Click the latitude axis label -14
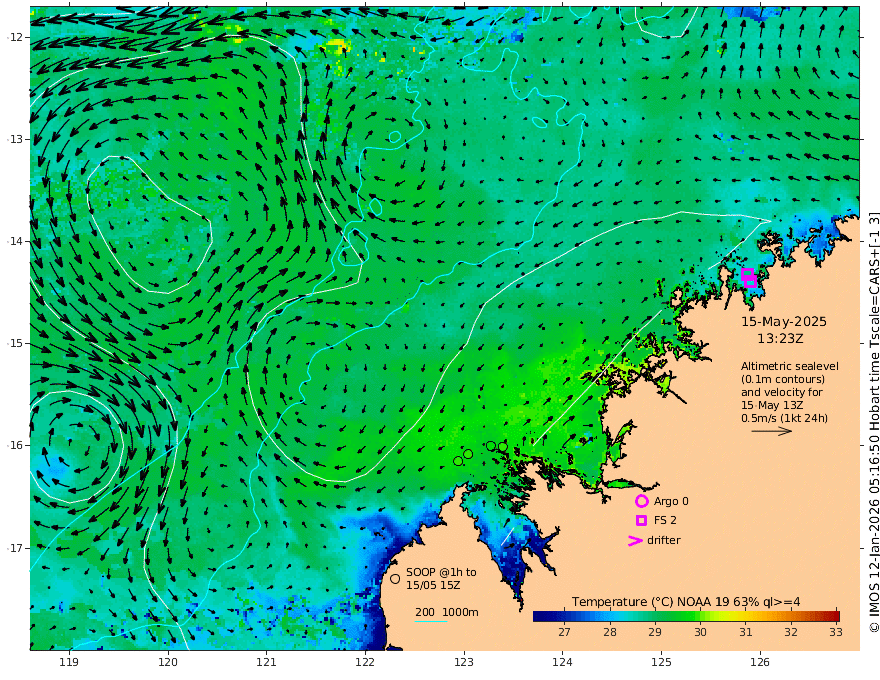Image resolution: width=880 pixels, height=680 pixels. coord(15,241)
